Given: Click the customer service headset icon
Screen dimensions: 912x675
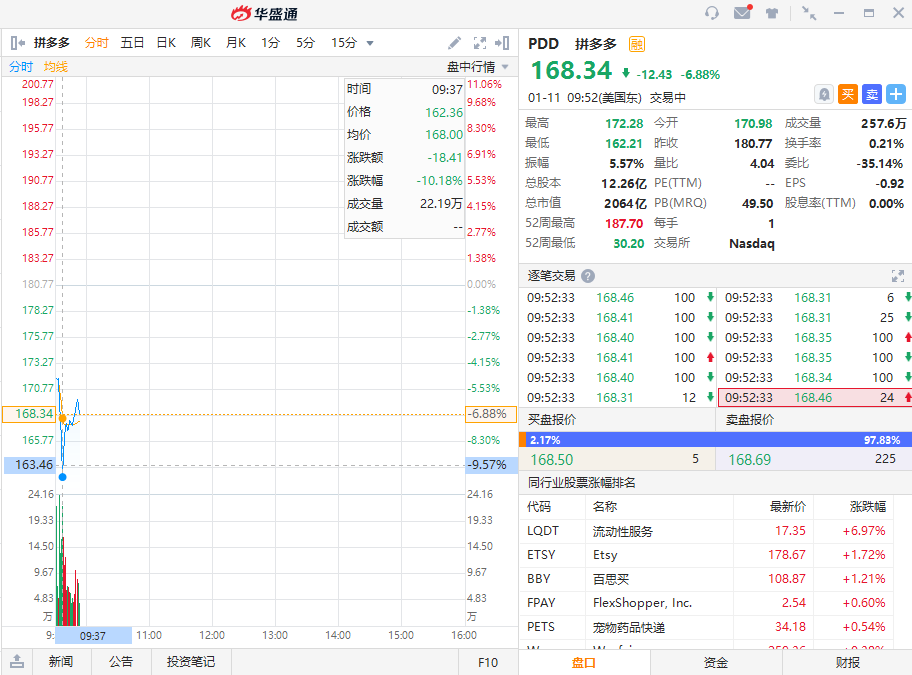Looking at the screenshot, I should [712, 13].
